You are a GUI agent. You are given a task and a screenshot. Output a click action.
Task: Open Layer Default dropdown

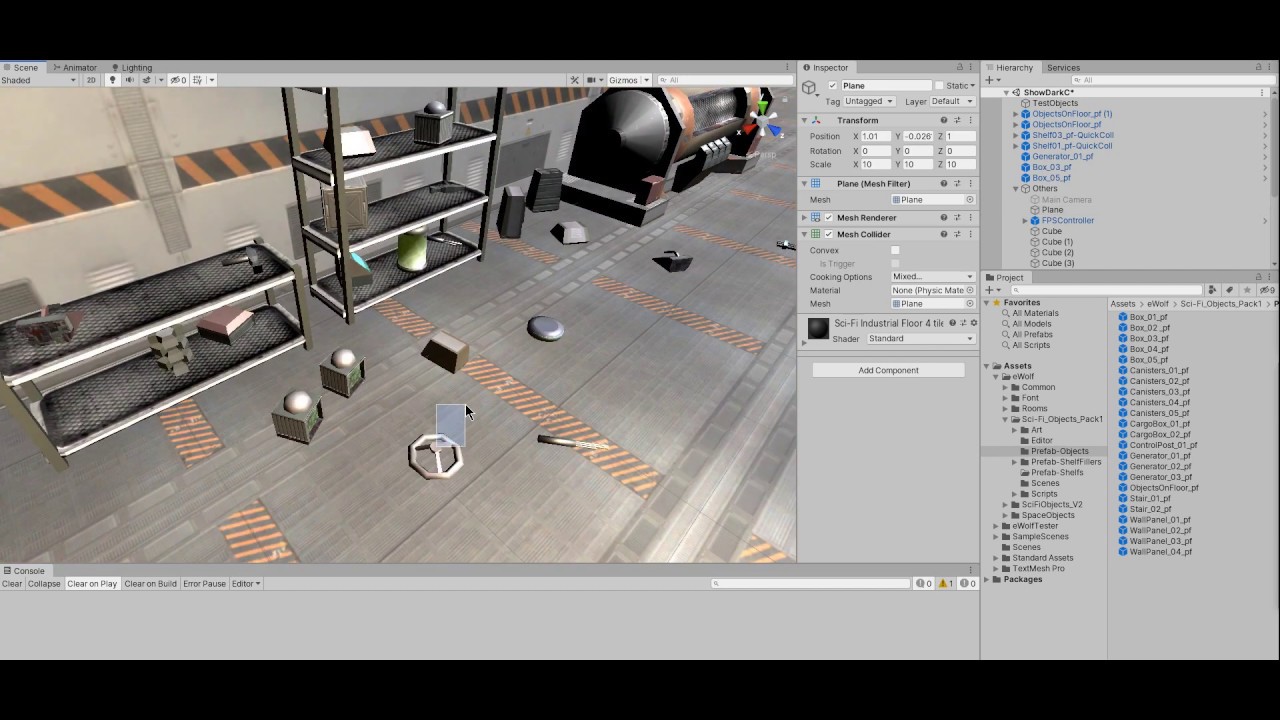pos(953,101)
